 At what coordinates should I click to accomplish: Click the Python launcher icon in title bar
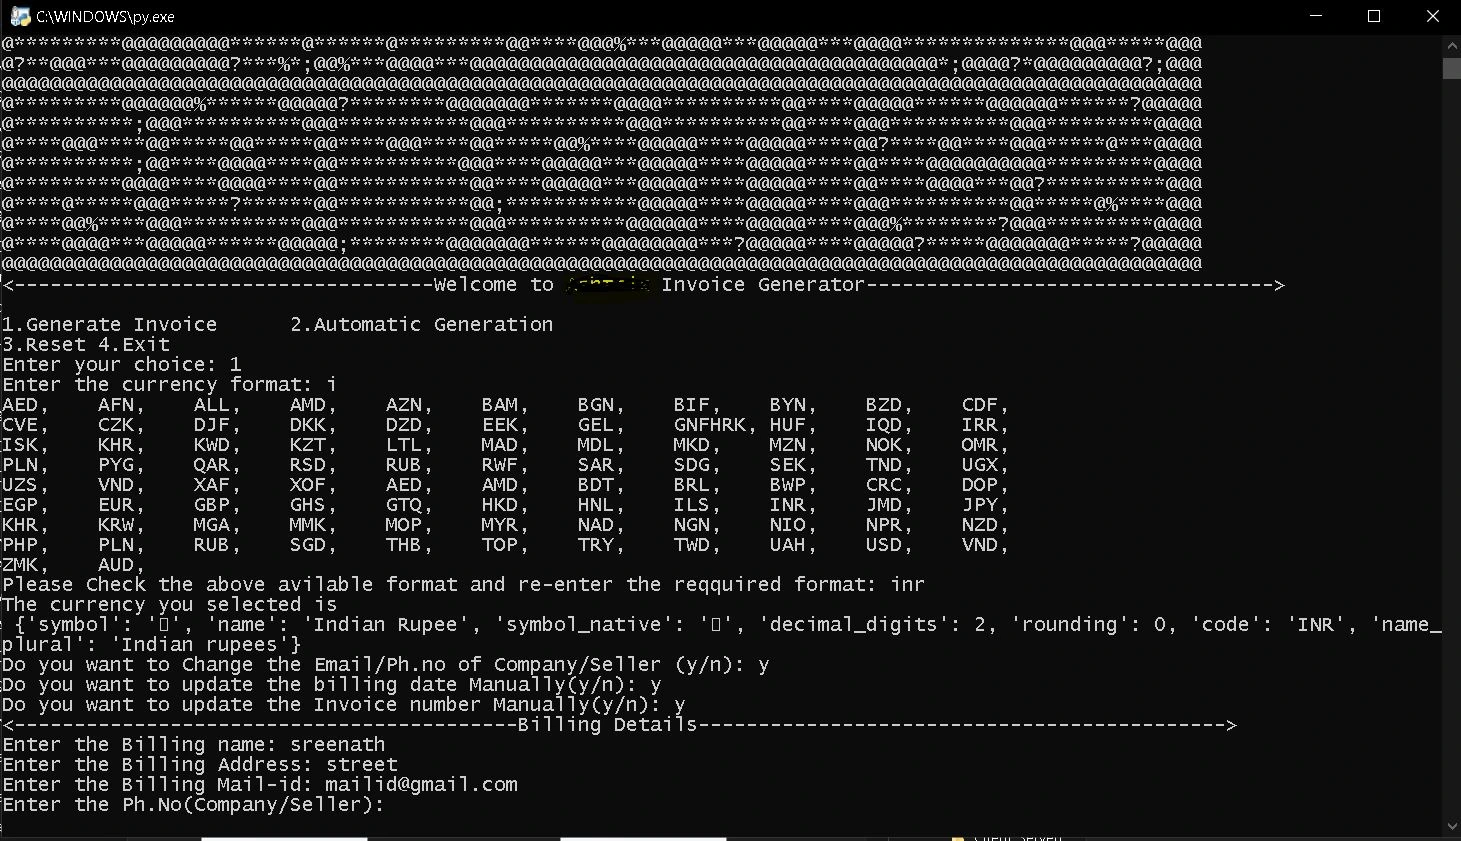(x=19, y=16)
